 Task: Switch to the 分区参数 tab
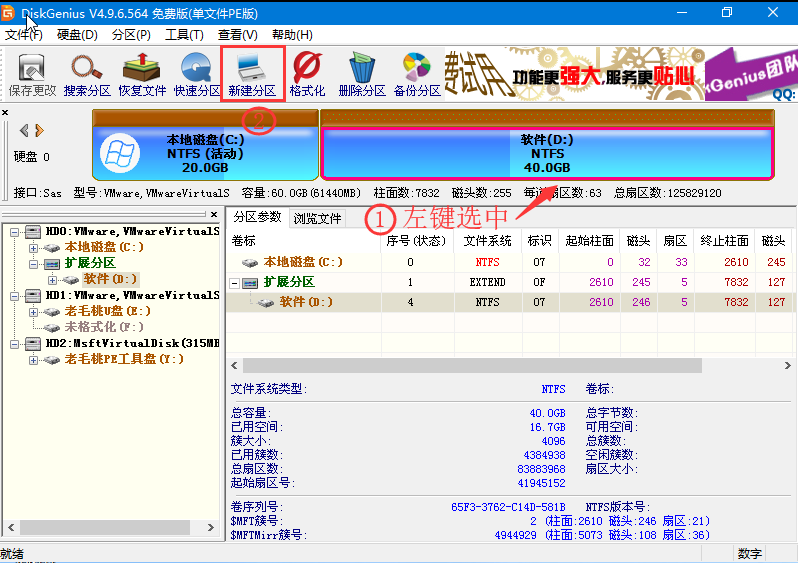pos(257,217)
